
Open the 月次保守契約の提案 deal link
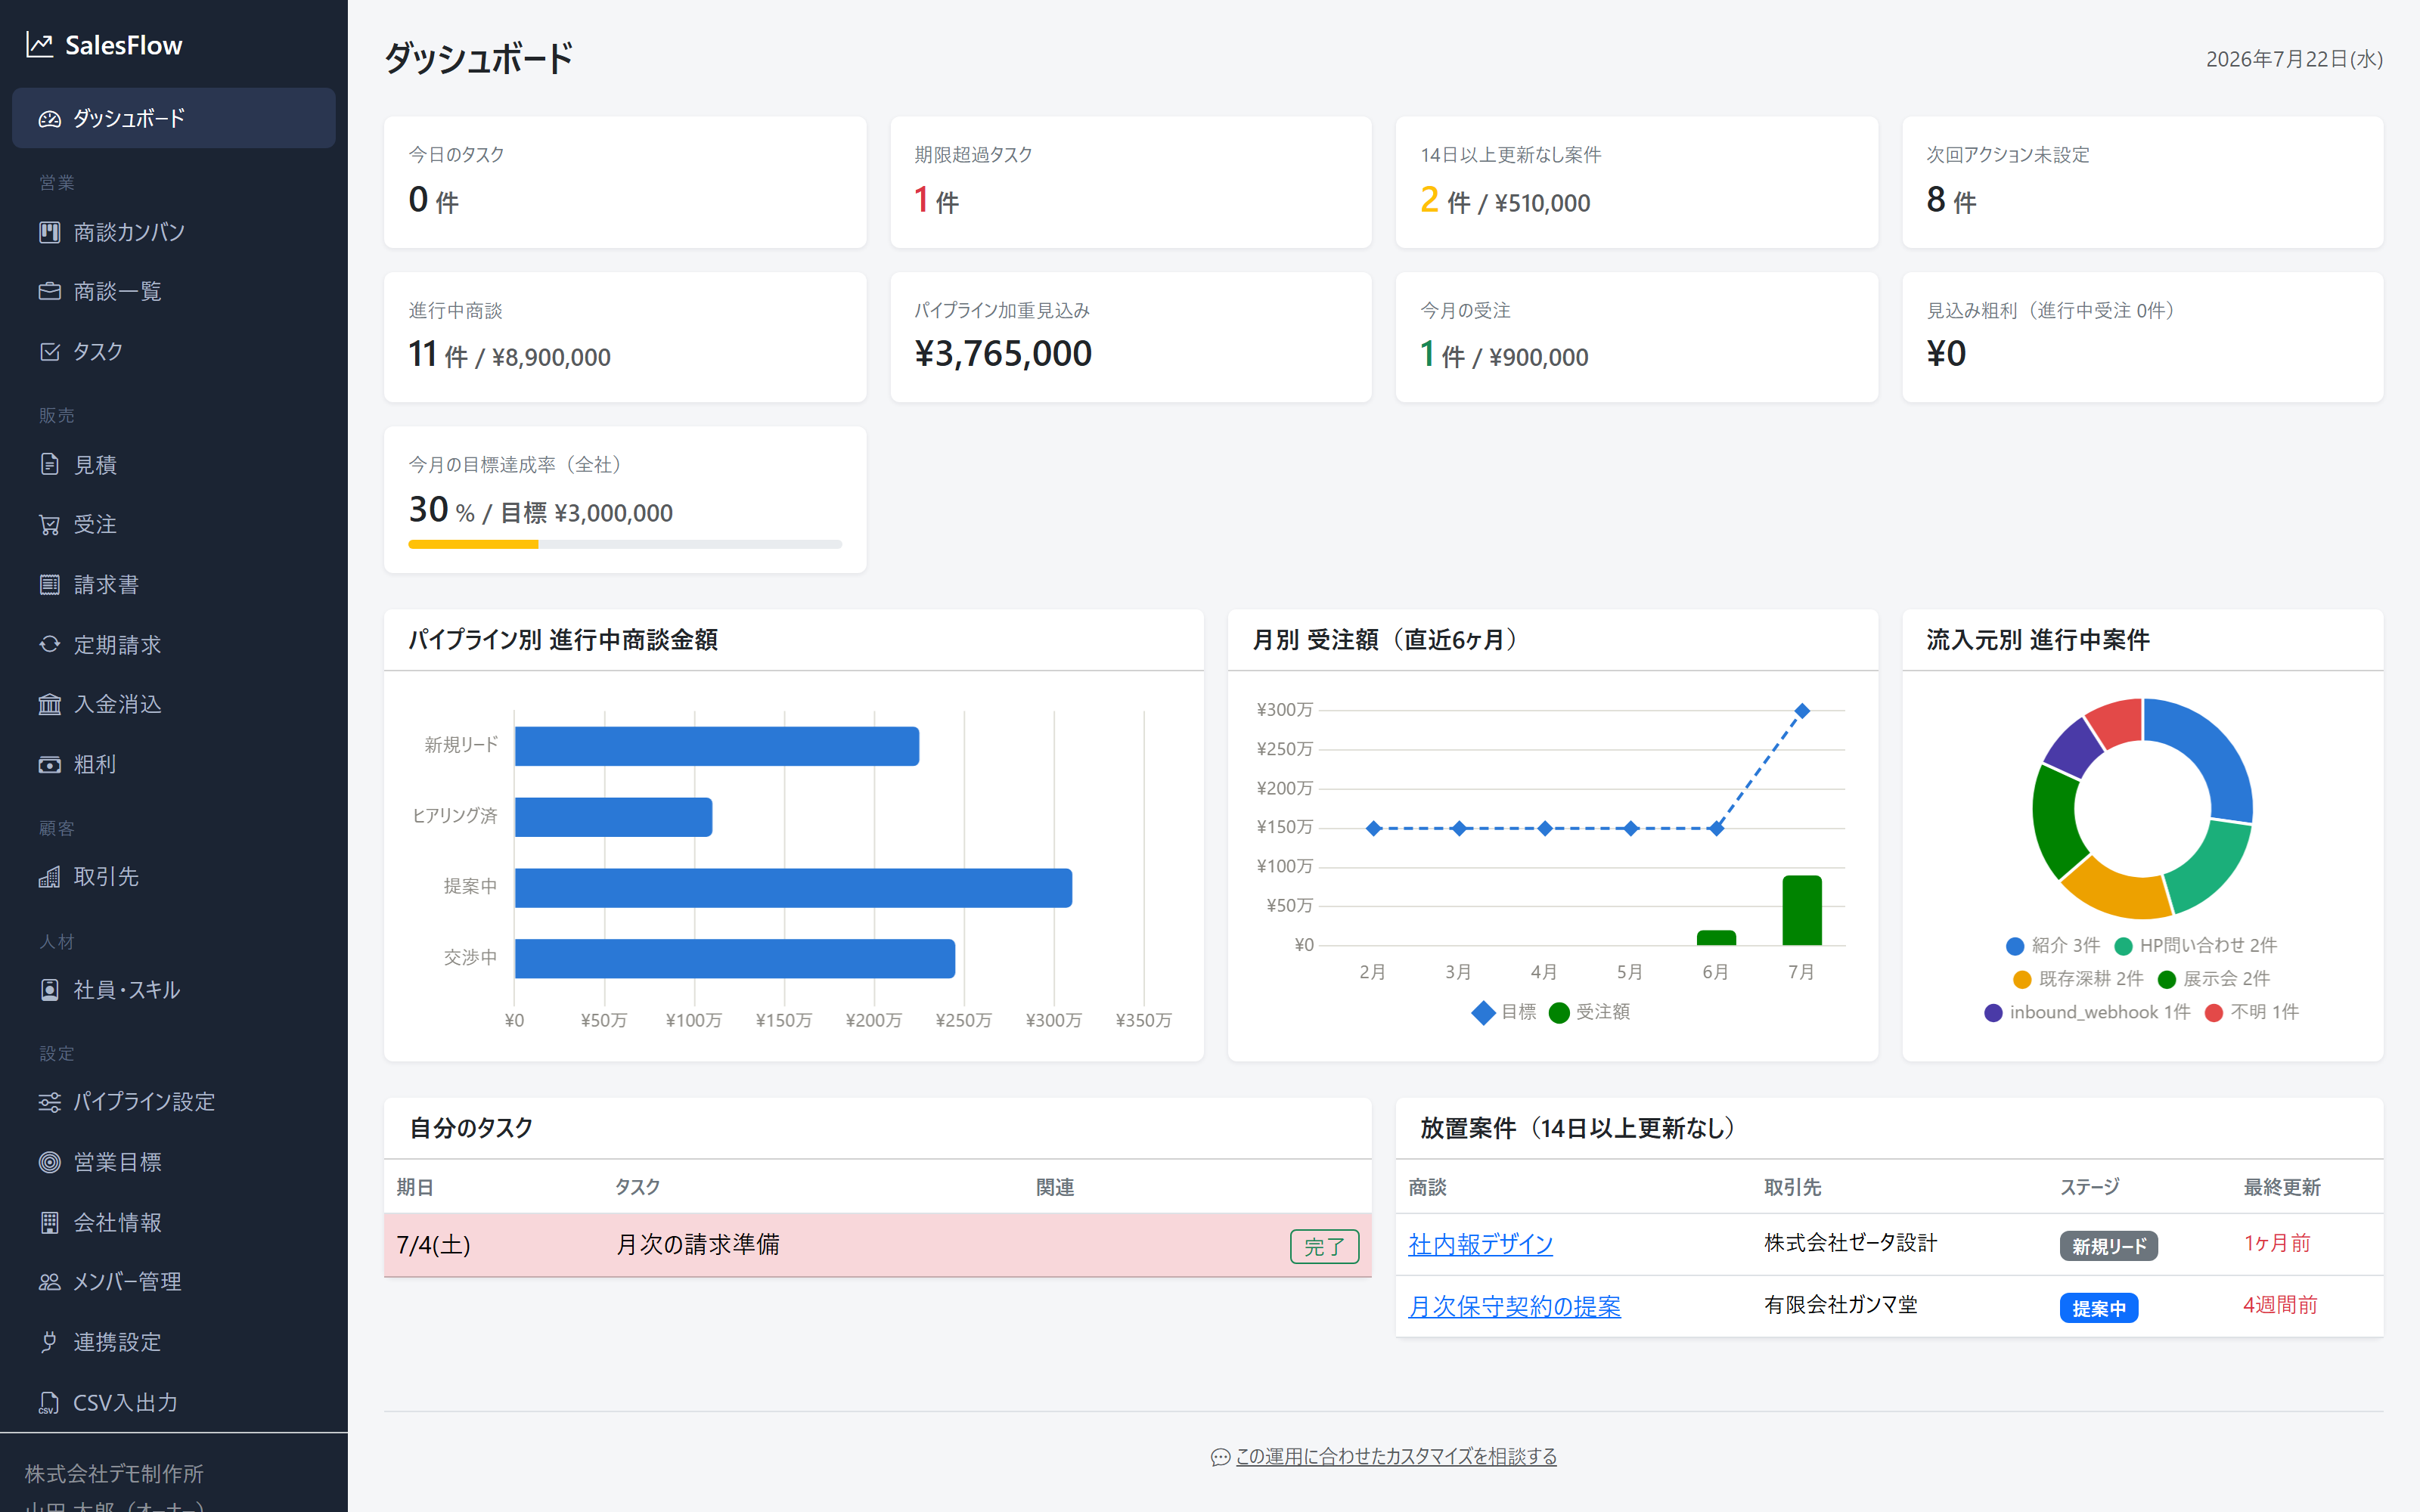1514,1306
